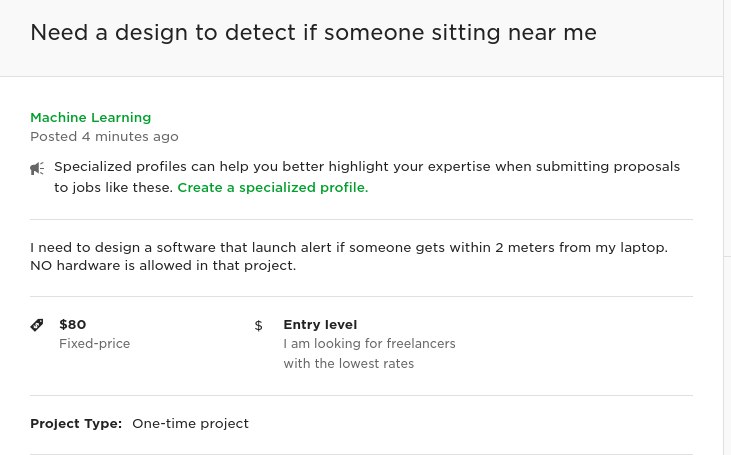The width and height of the screenshot is (731, 455).
Task: Click the Posted 4 minutes ago timestamp
Action: 104,137
